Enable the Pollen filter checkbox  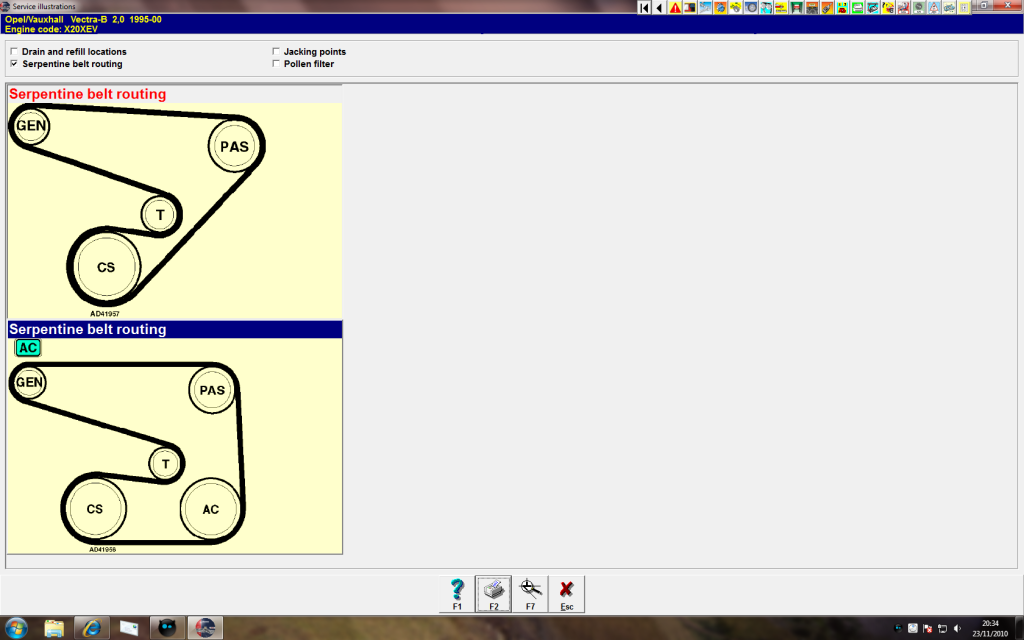coord(276,64)
